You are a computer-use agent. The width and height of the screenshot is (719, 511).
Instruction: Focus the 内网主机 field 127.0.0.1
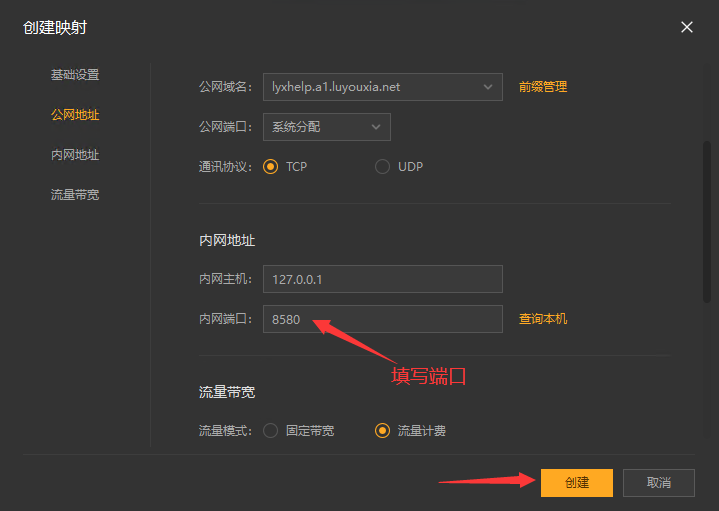pyautogui.click(x=383, y=279)
